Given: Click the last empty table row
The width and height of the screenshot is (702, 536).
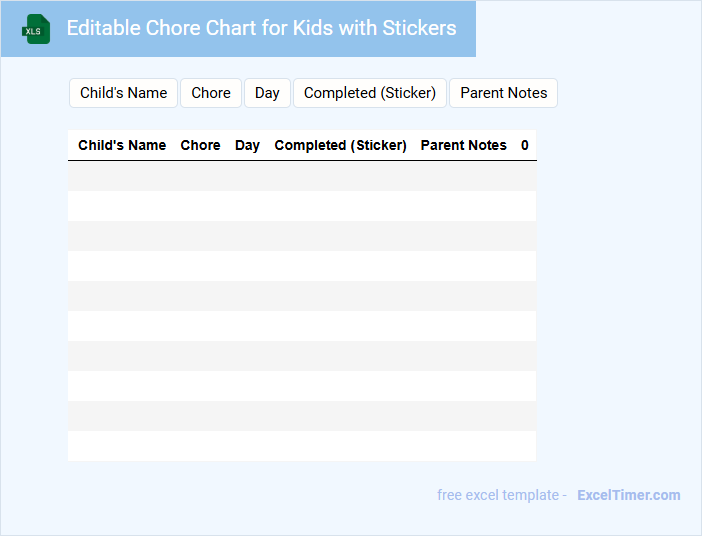Looking at the screenshot, I should 301,446.
